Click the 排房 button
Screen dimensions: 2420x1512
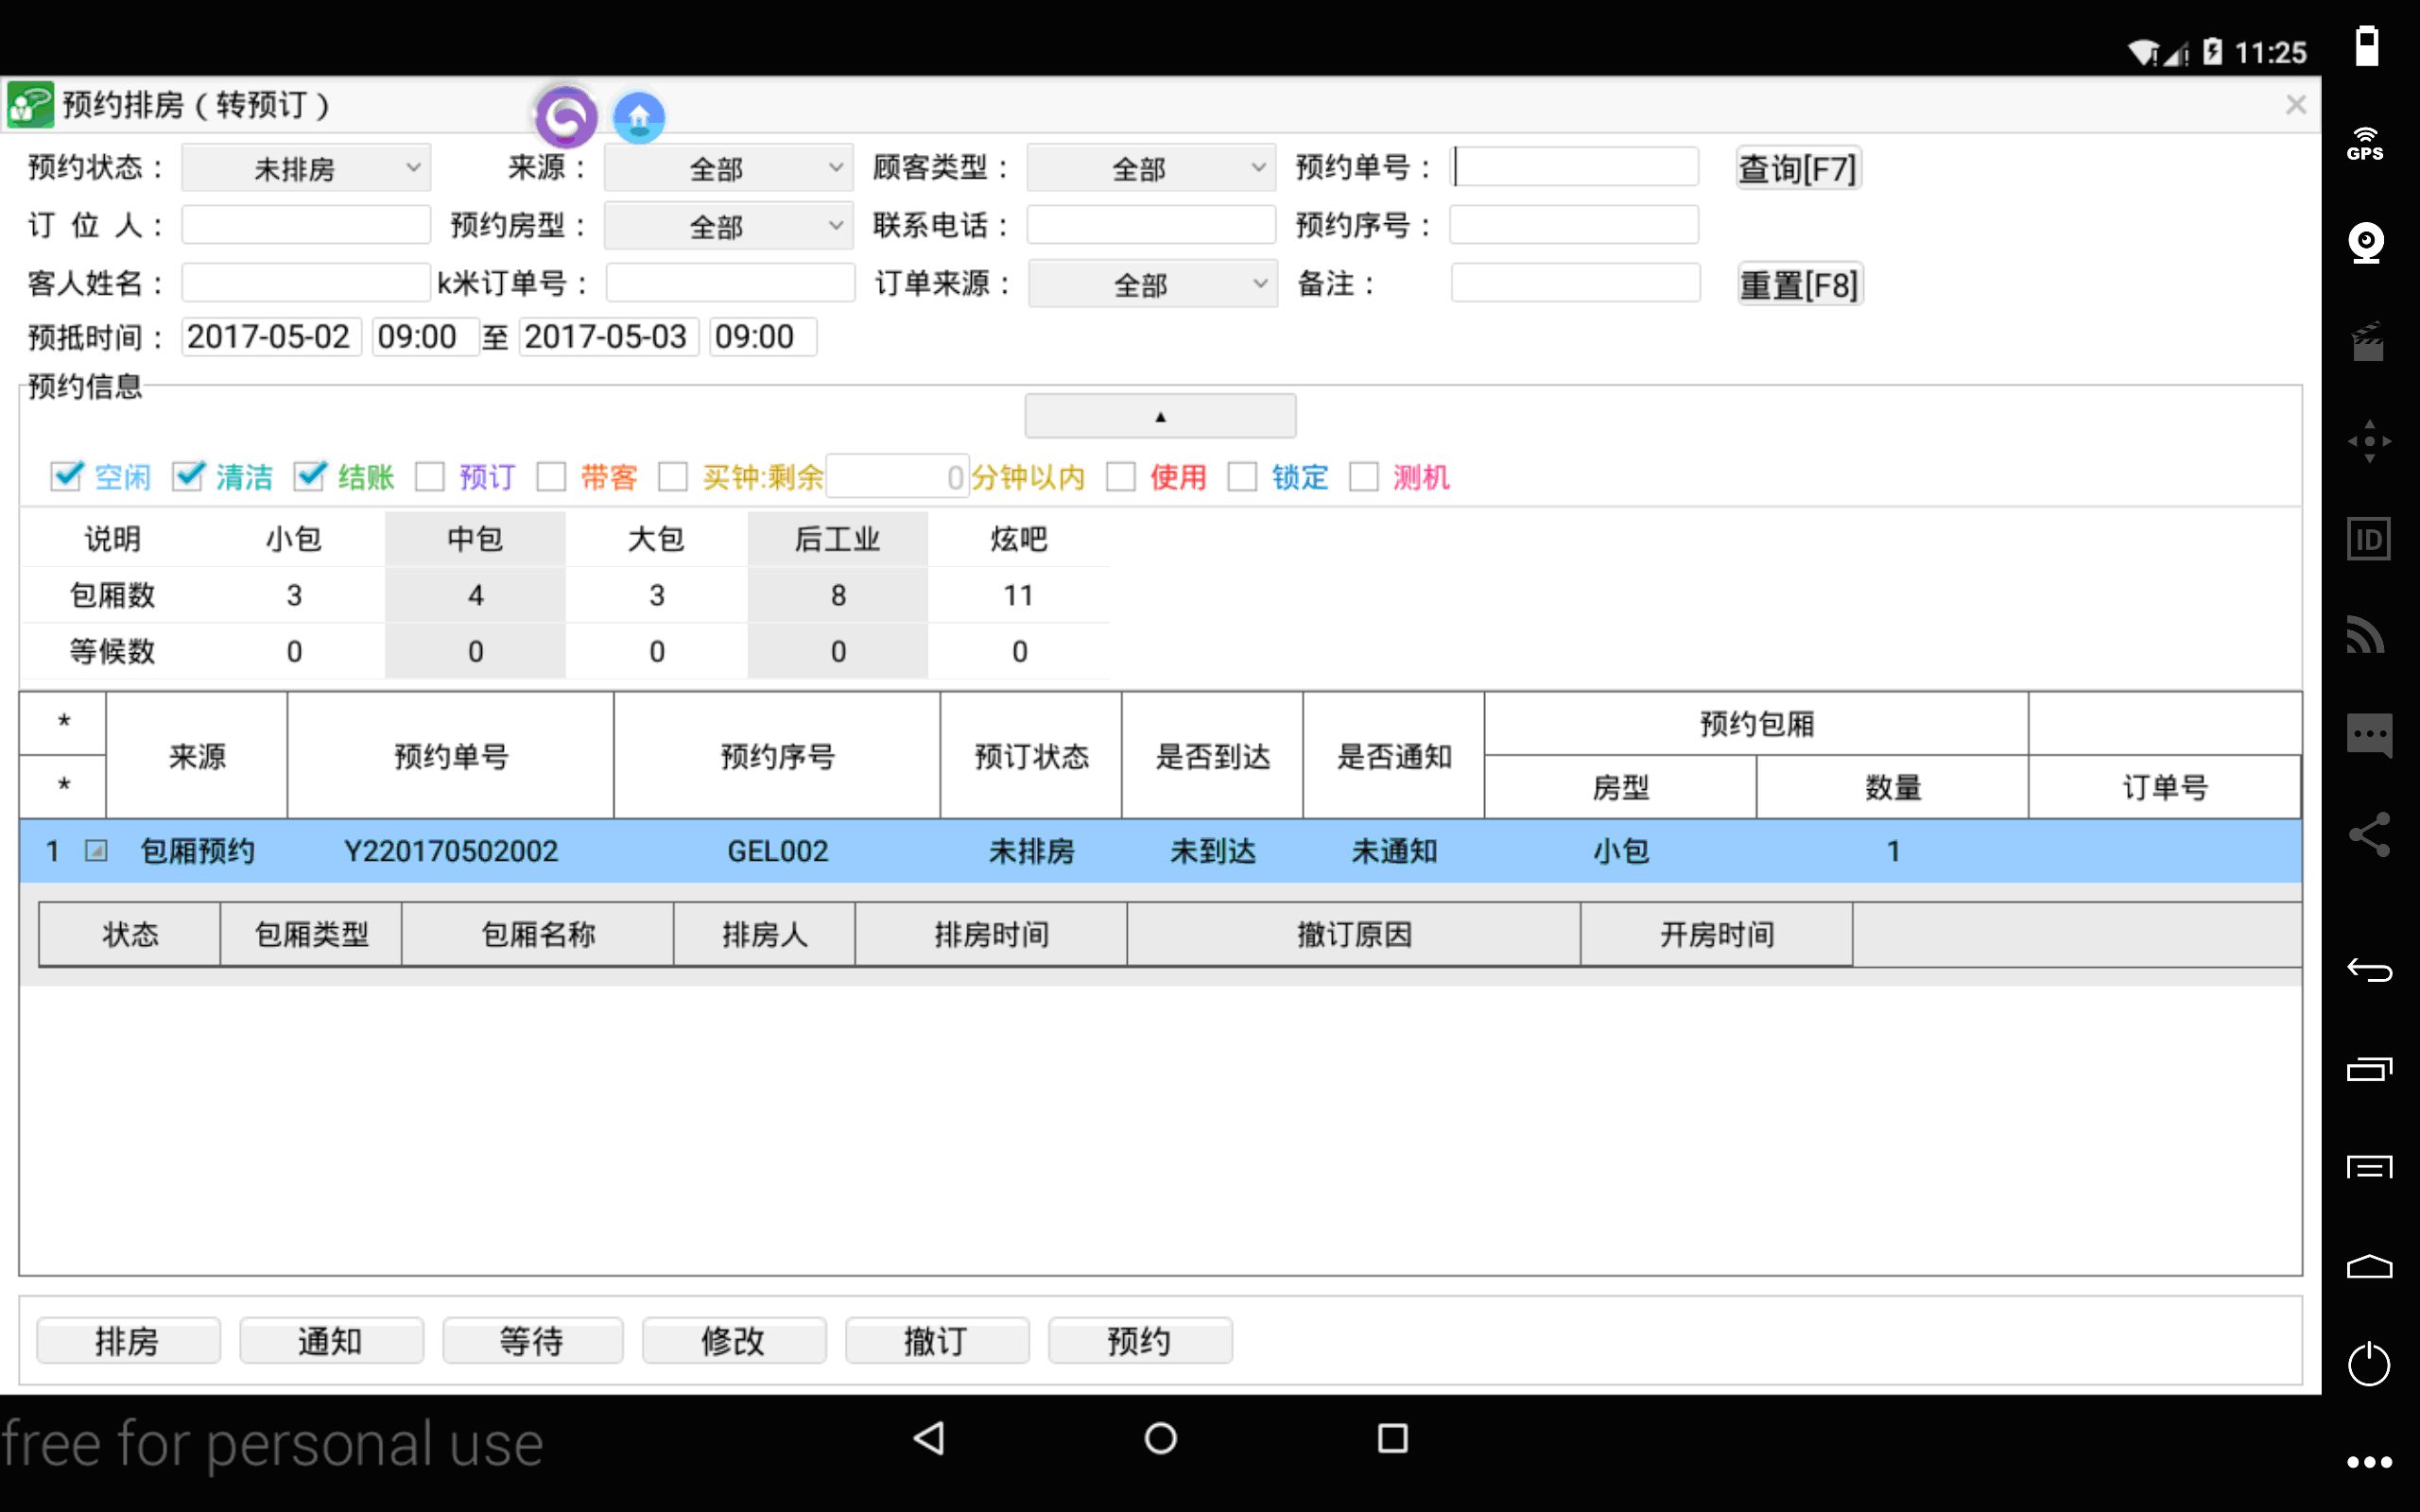(128, 1341)
